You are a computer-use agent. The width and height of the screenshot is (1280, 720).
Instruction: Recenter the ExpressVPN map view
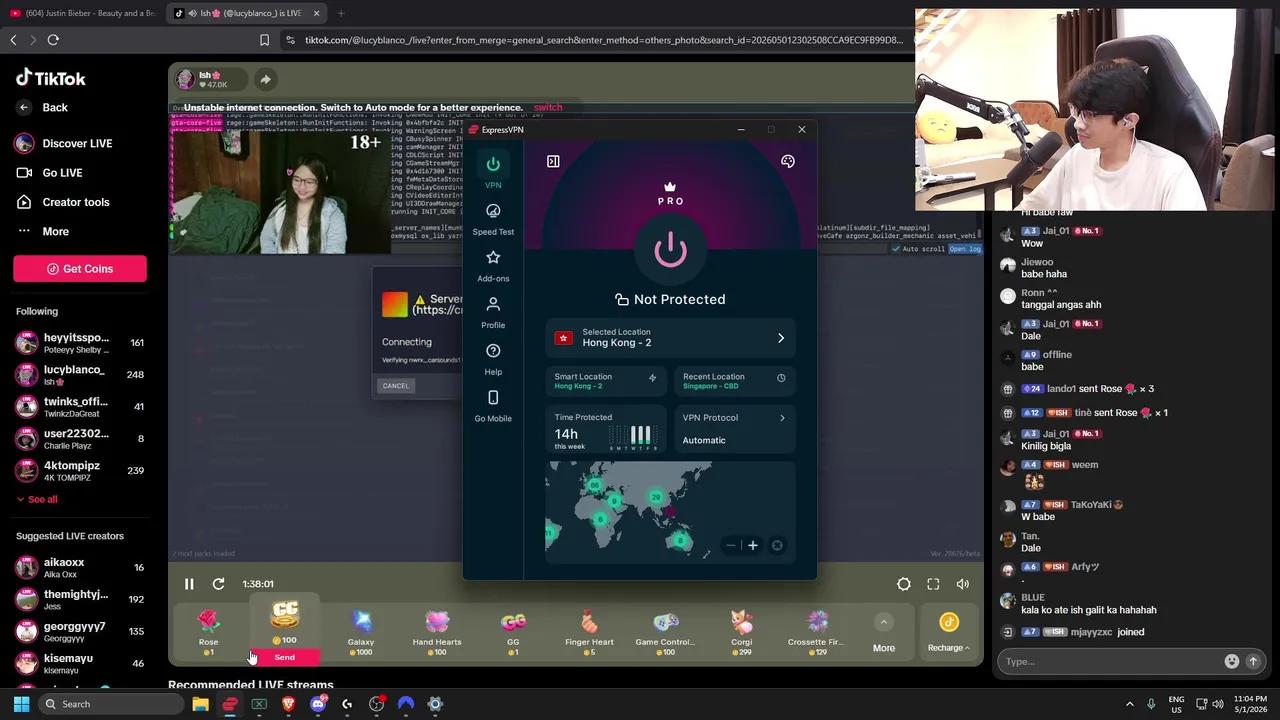click(x=777, y=545)
